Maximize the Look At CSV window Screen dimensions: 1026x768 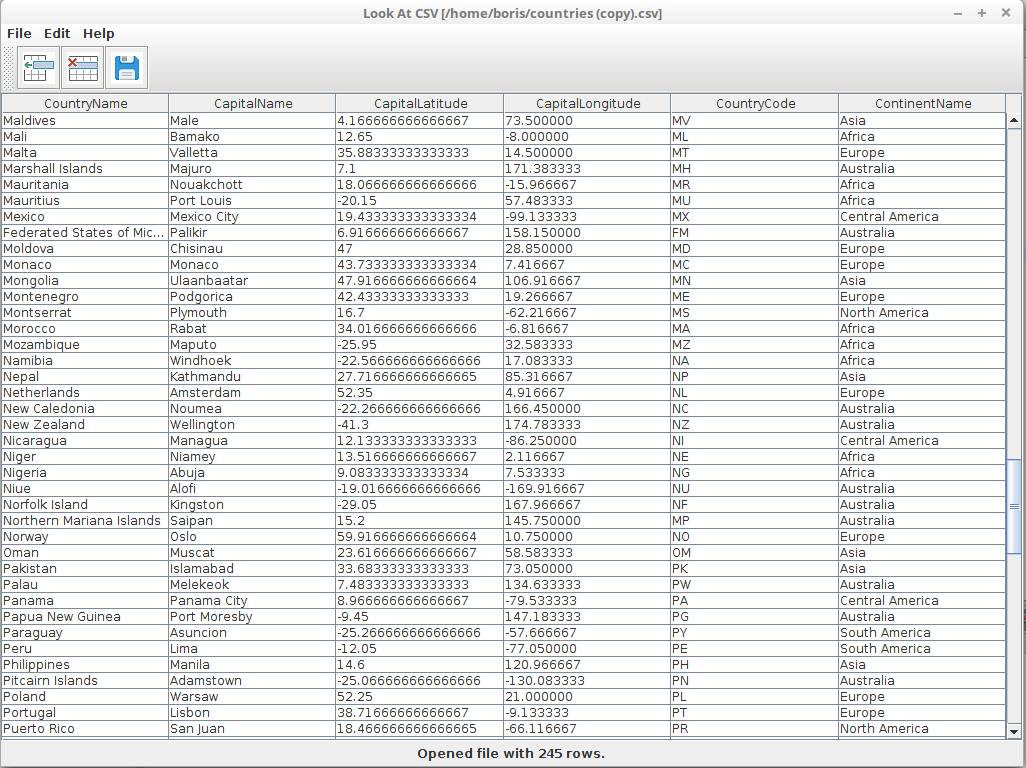coord(982,13)
